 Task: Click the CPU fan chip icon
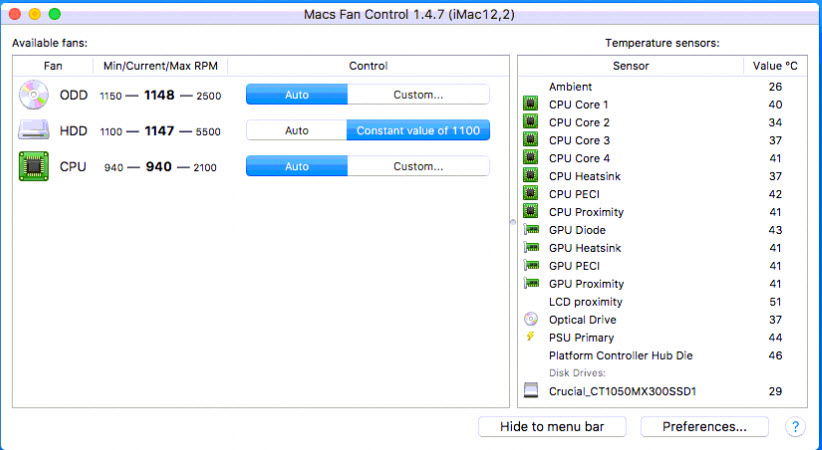tap(34, 166)
